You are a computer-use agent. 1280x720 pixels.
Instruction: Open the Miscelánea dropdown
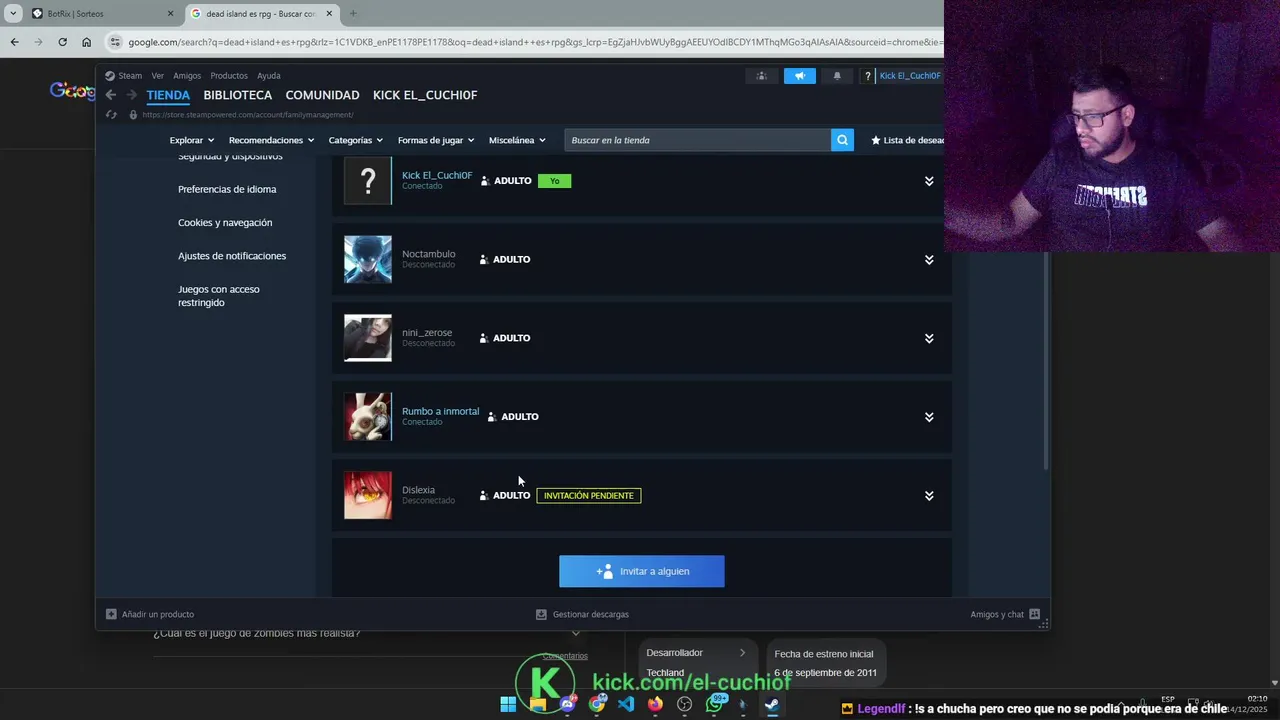tap(517, 140)
